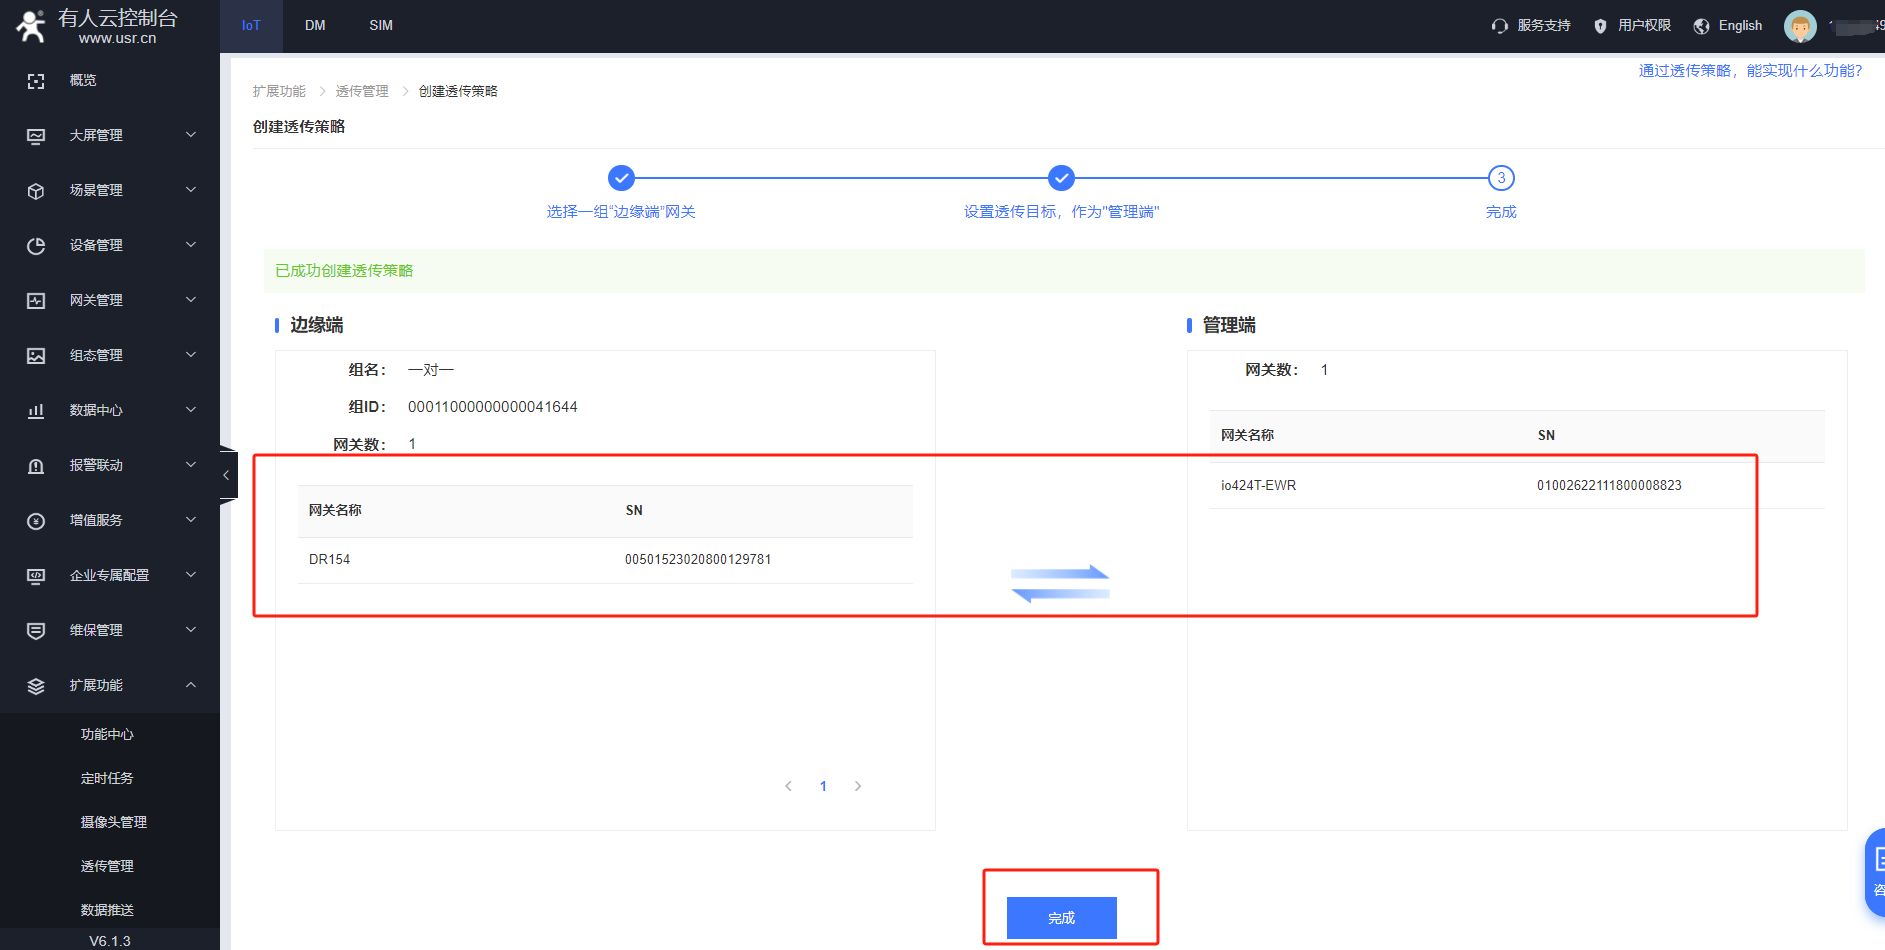Click the globe icon for English
The height and width of the screenshot is (950, 1885).
click(1701, 26)
